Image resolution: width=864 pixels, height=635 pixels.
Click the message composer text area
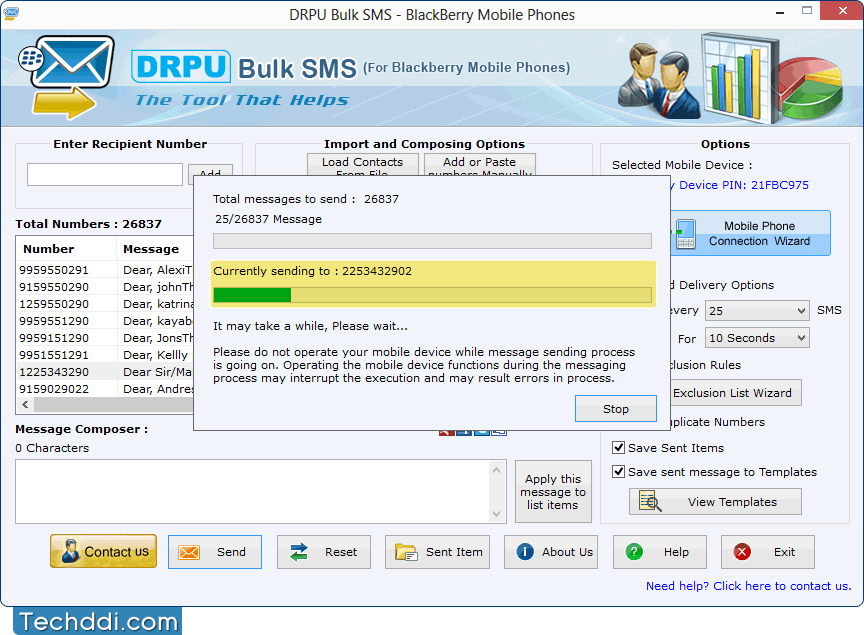(253, 492)
